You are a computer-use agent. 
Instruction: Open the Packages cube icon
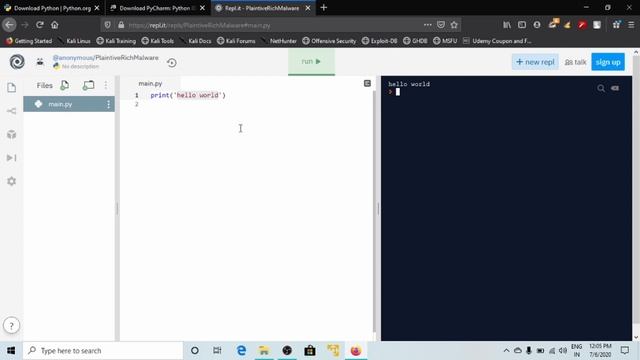pyautogui.click(x=11, y=134)
